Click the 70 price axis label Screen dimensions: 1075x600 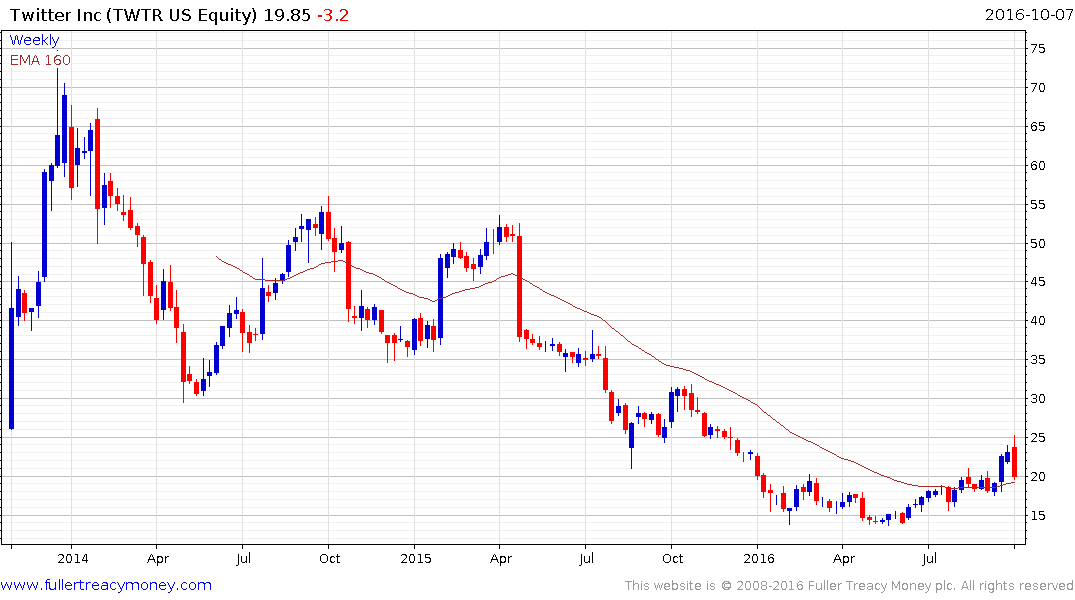tap(1037, 88)
